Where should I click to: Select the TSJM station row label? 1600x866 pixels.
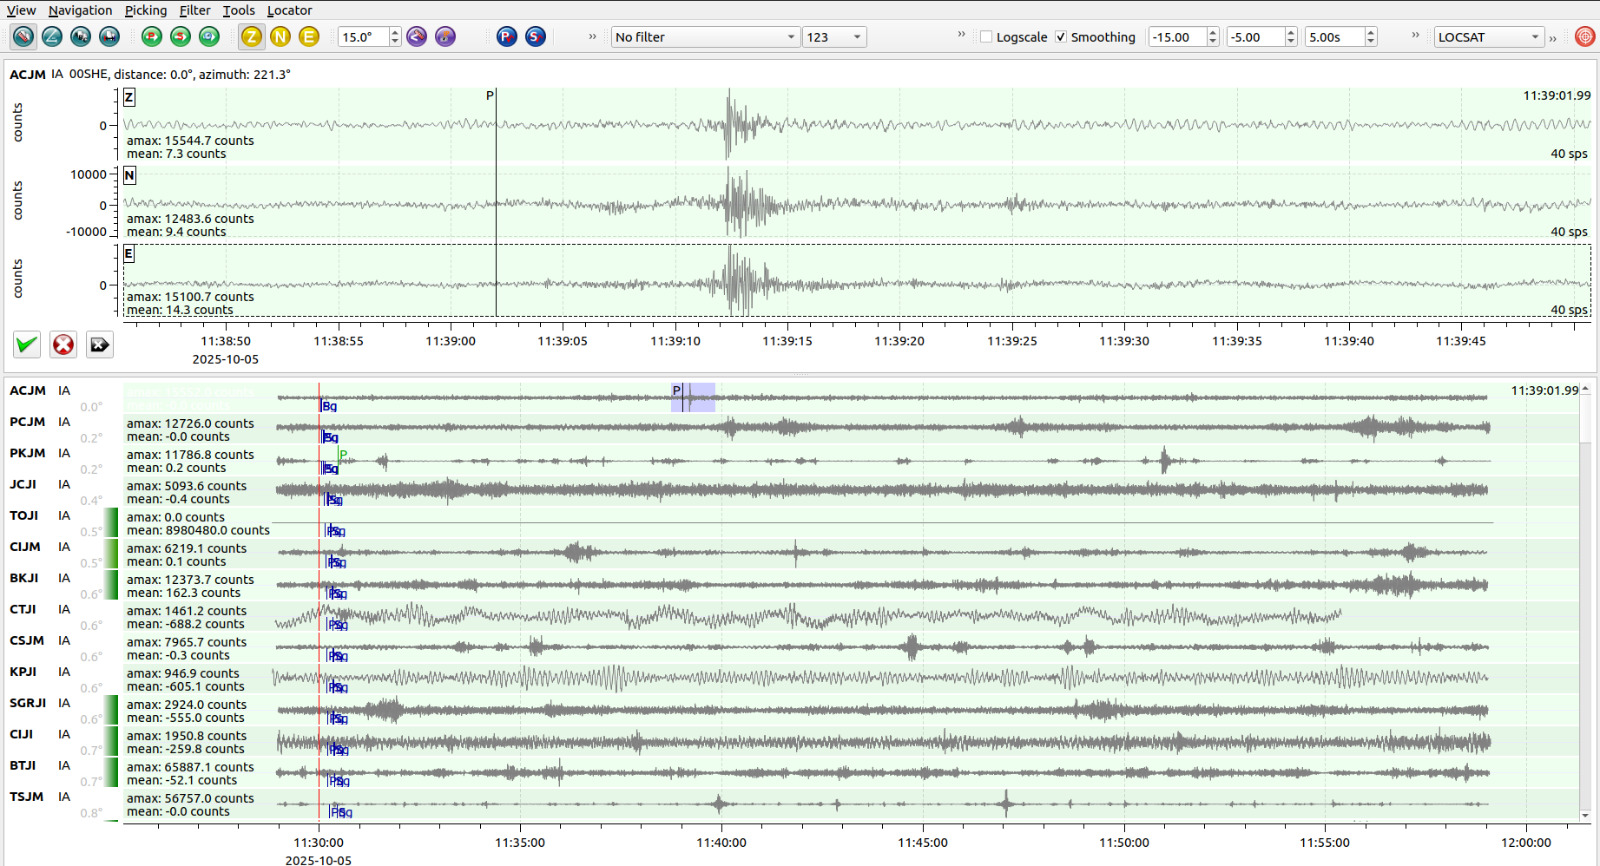coord(27,797)
